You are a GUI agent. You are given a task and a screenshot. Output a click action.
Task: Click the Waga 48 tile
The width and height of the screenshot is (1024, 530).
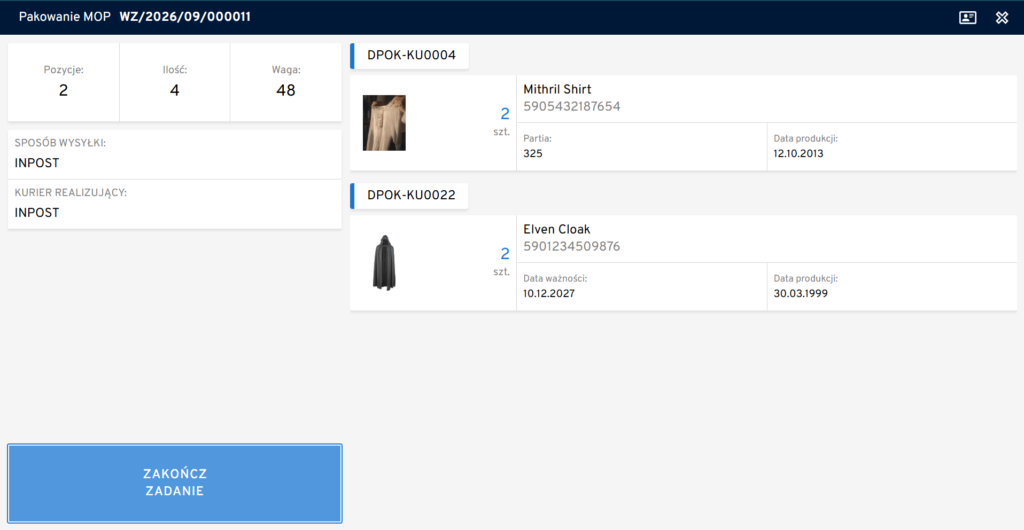tap(286, 82)
